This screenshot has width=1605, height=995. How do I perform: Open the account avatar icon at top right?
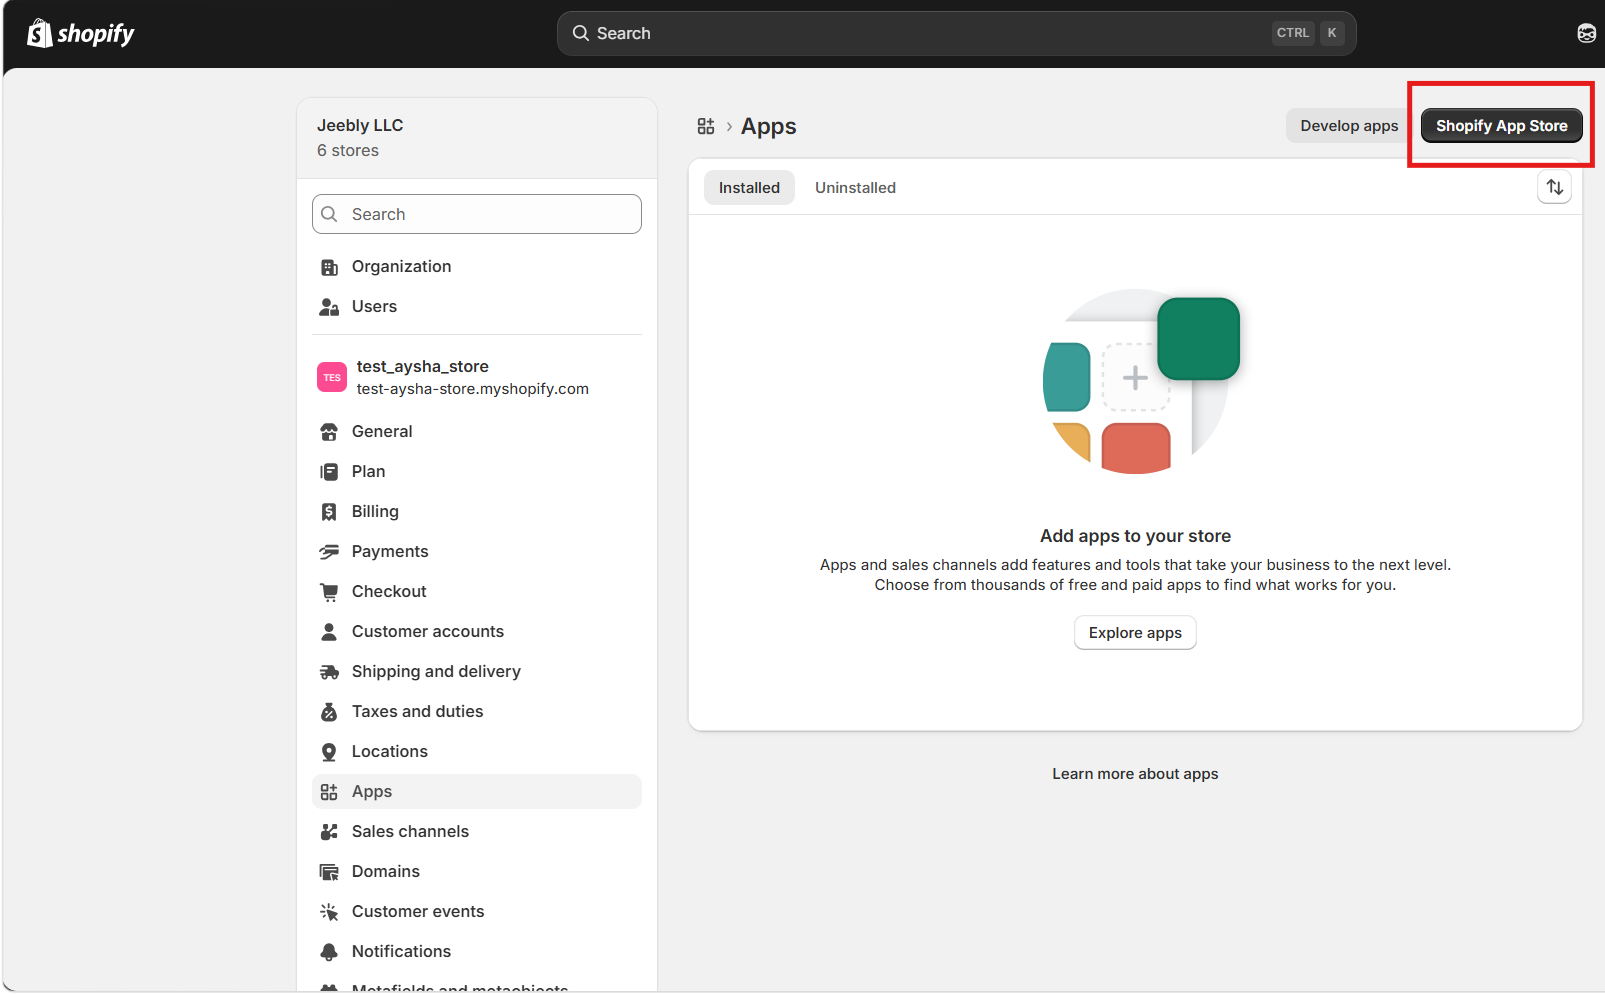coord(1586,33)
